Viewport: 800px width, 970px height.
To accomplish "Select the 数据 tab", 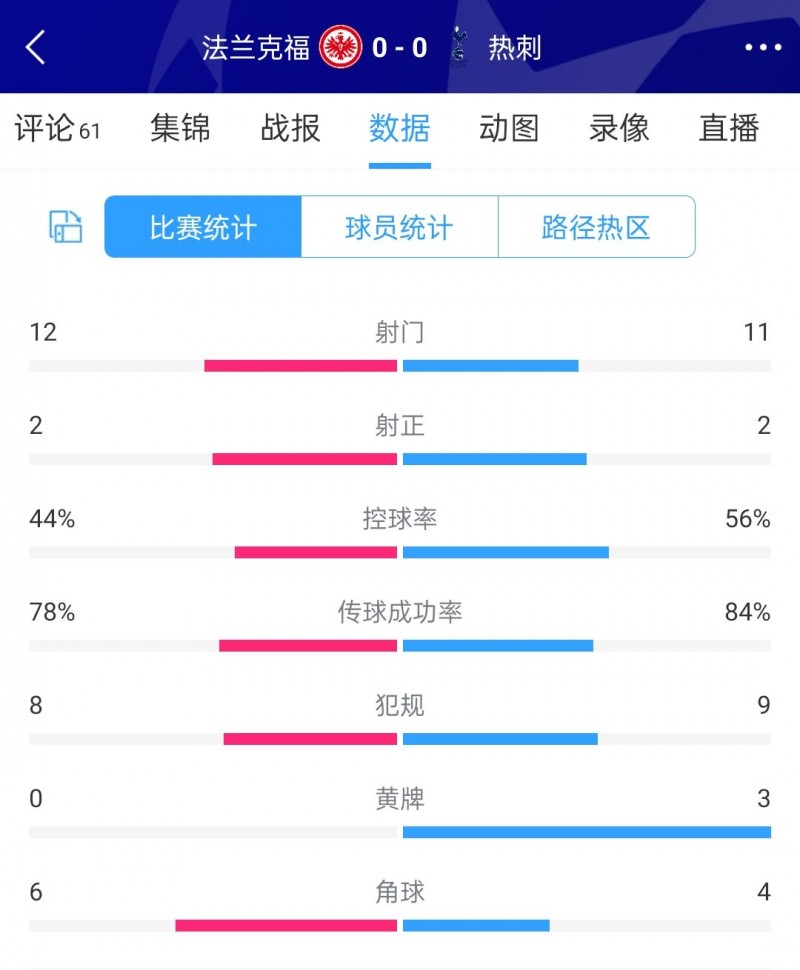I will click(400, 129).
